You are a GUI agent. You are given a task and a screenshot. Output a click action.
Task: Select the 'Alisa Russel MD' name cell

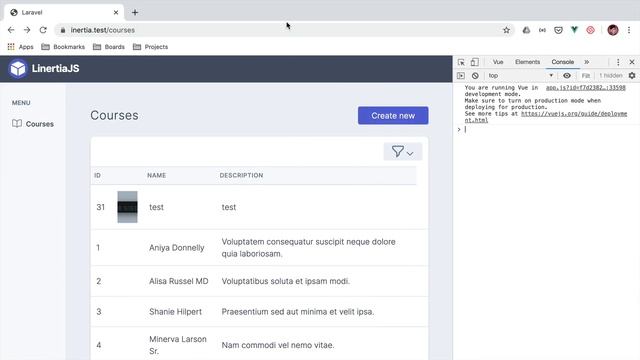178,281
